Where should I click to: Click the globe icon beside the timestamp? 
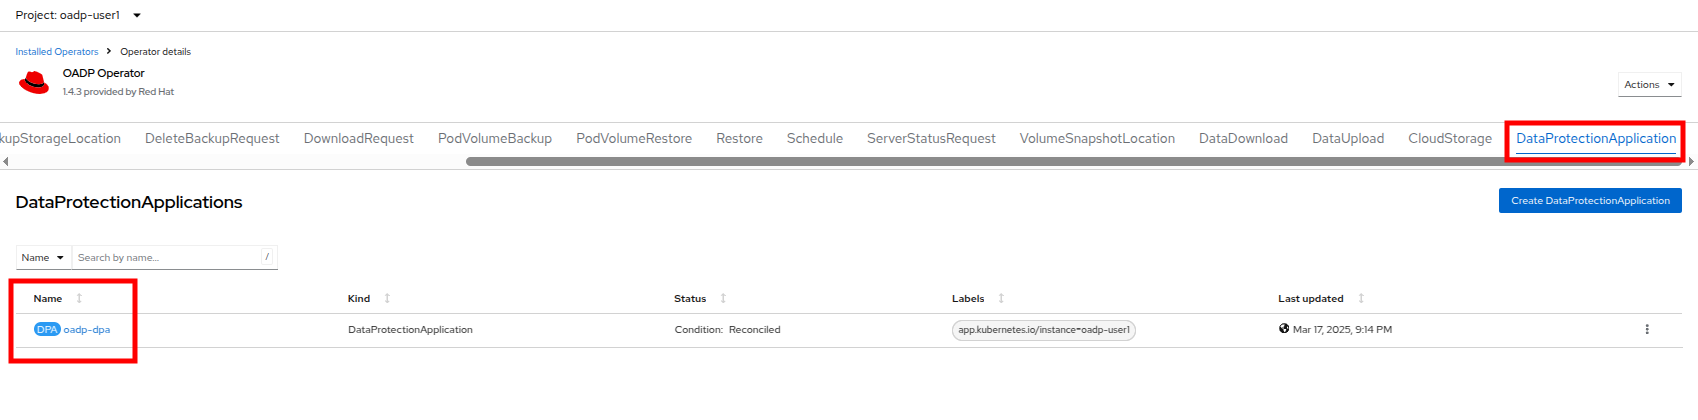coord(1284,328)
